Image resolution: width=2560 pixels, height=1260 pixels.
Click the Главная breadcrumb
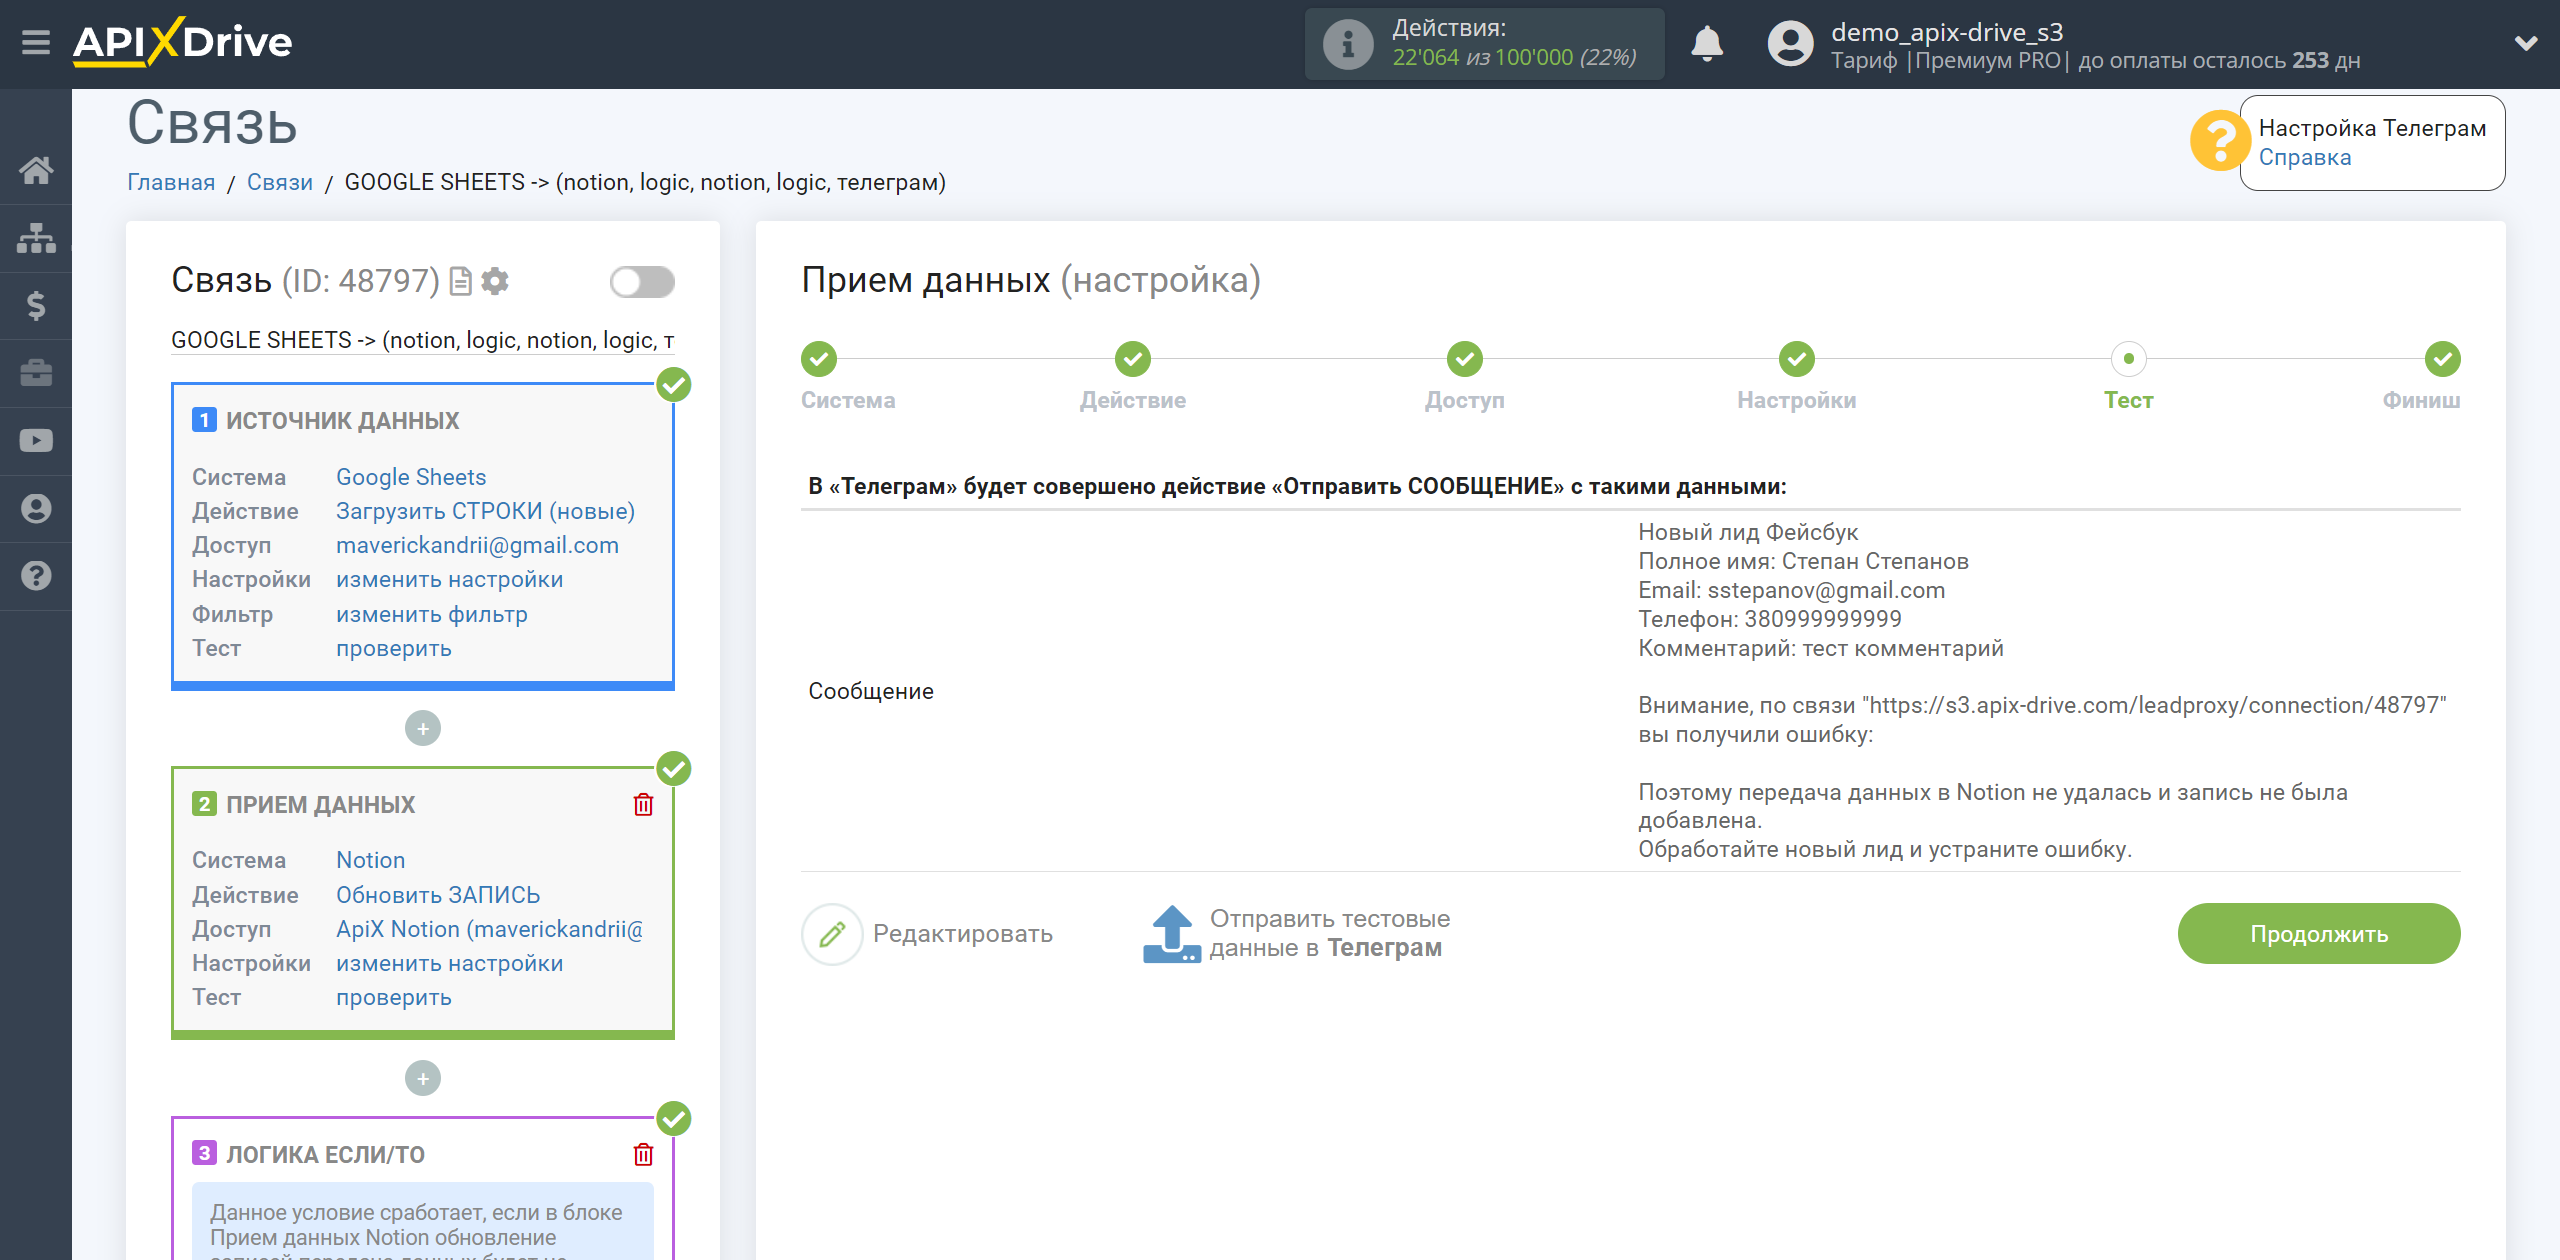click(171, 182)
